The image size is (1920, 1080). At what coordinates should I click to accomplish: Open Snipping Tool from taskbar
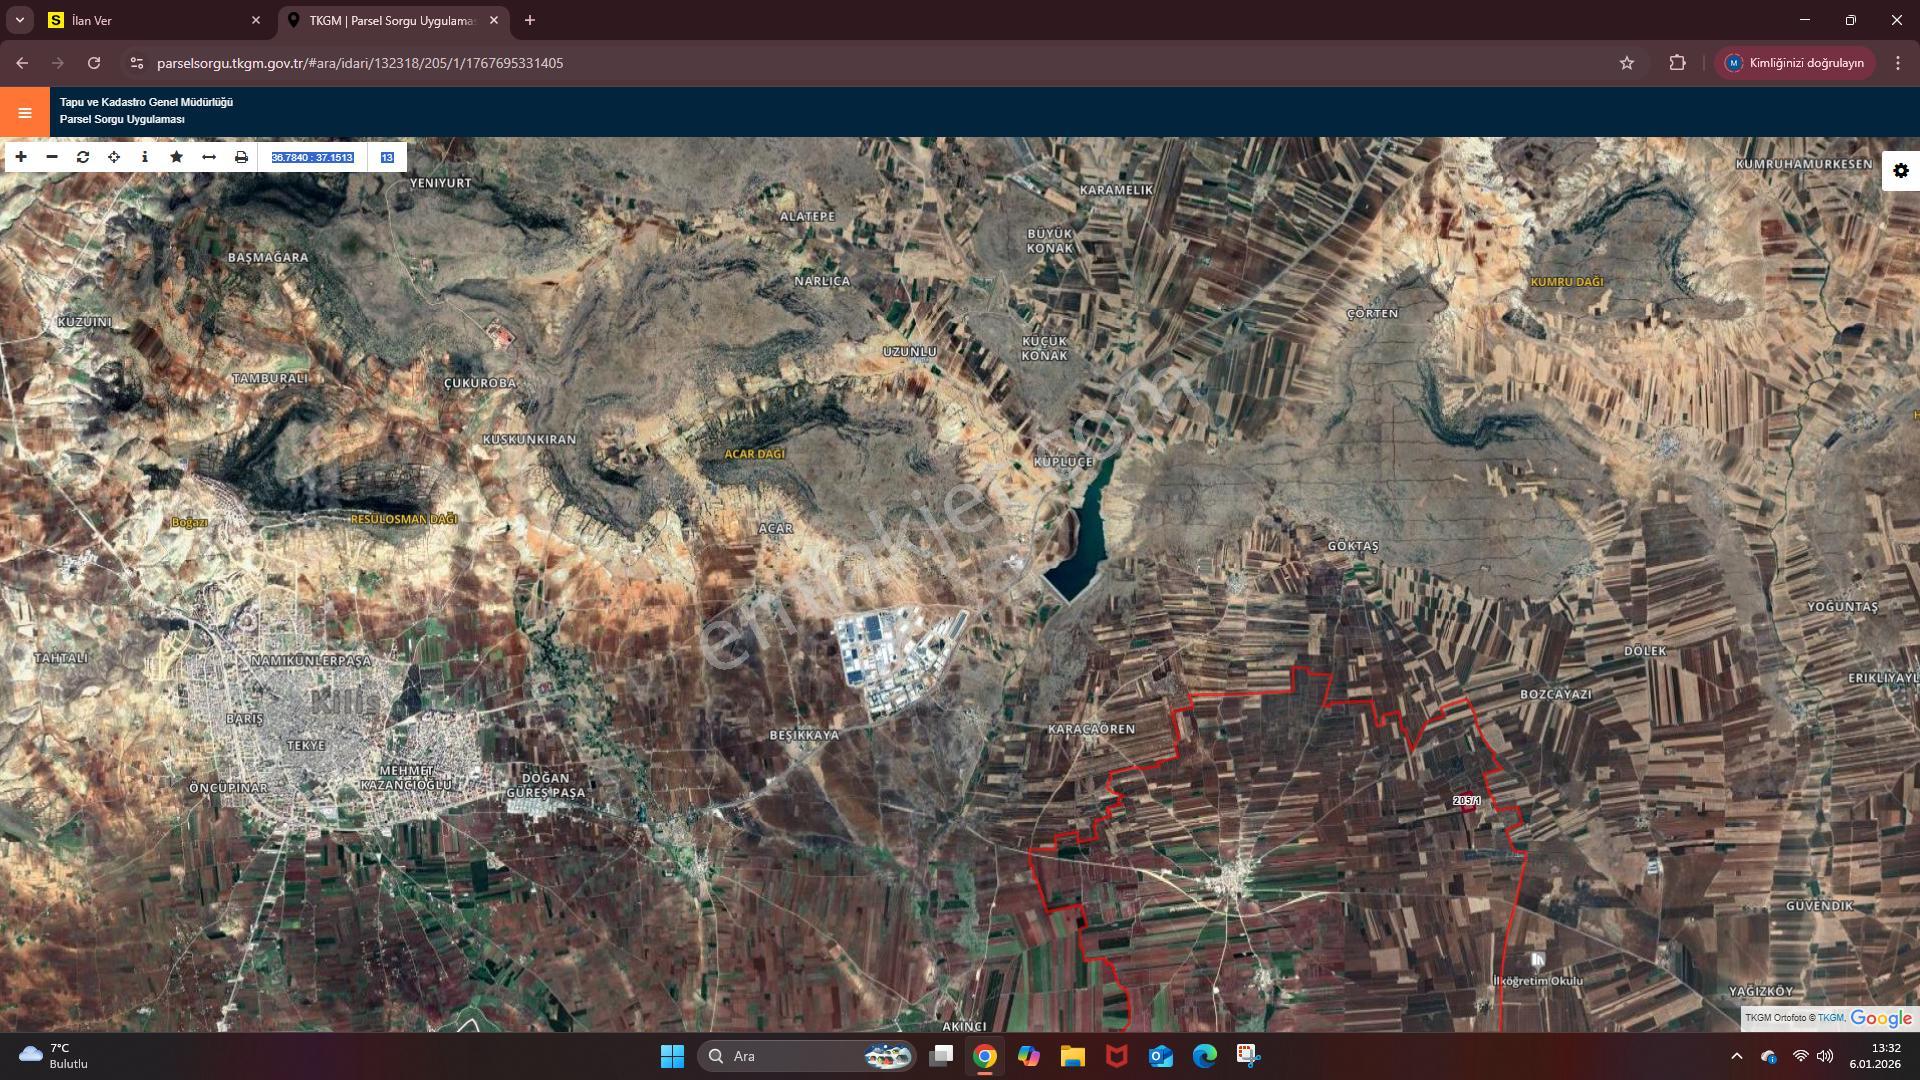click(x=1248, y=1056)
